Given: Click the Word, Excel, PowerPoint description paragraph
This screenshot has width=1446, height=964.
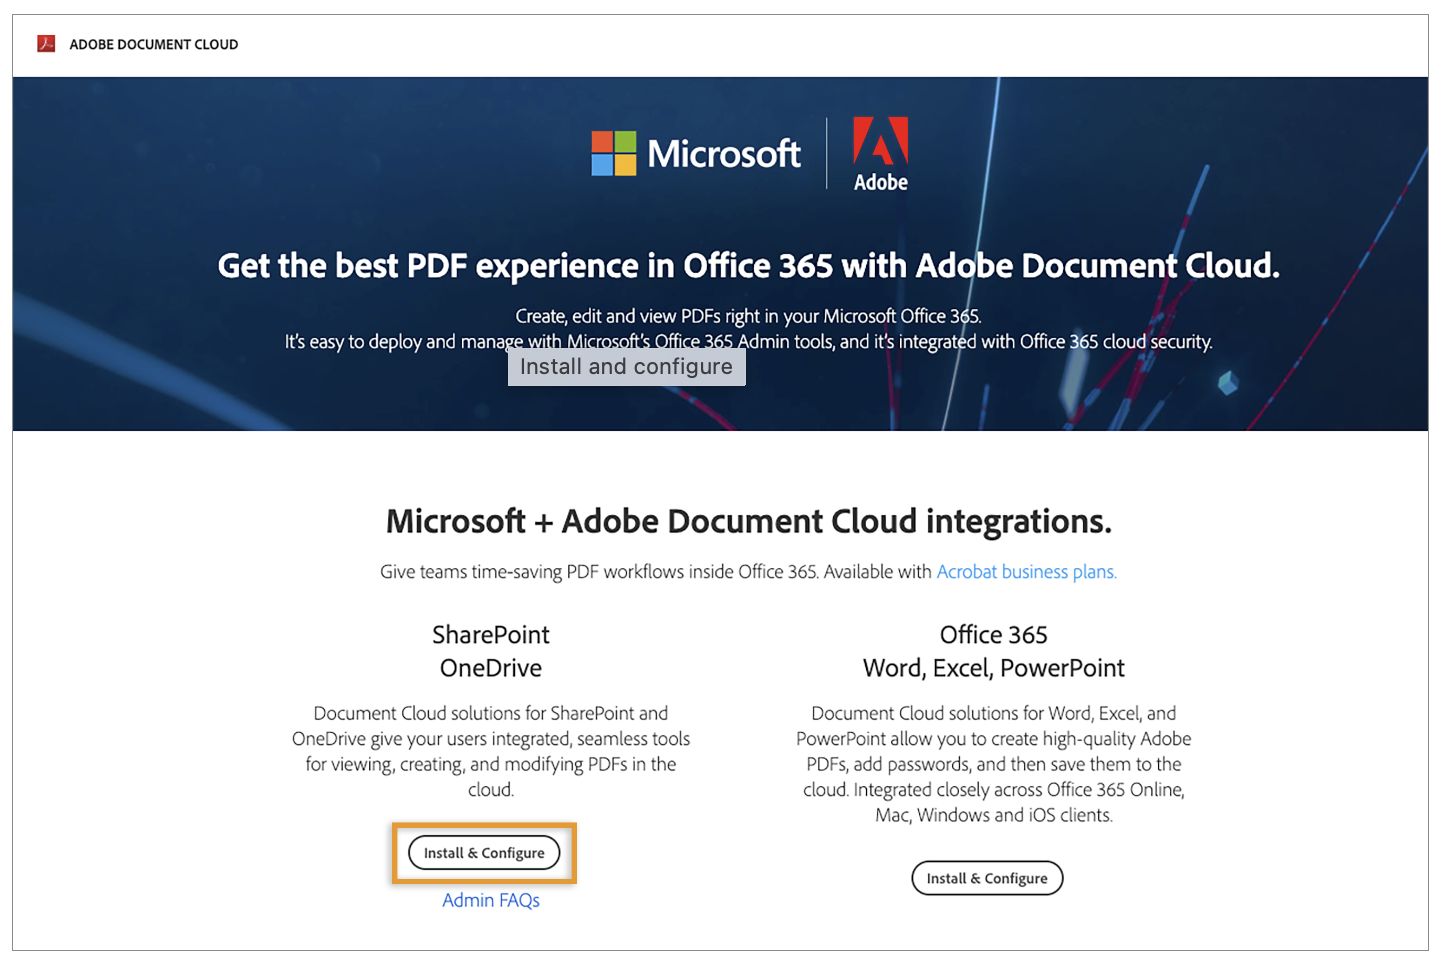Looking at the screenshot, I should [x=994, y=764].
